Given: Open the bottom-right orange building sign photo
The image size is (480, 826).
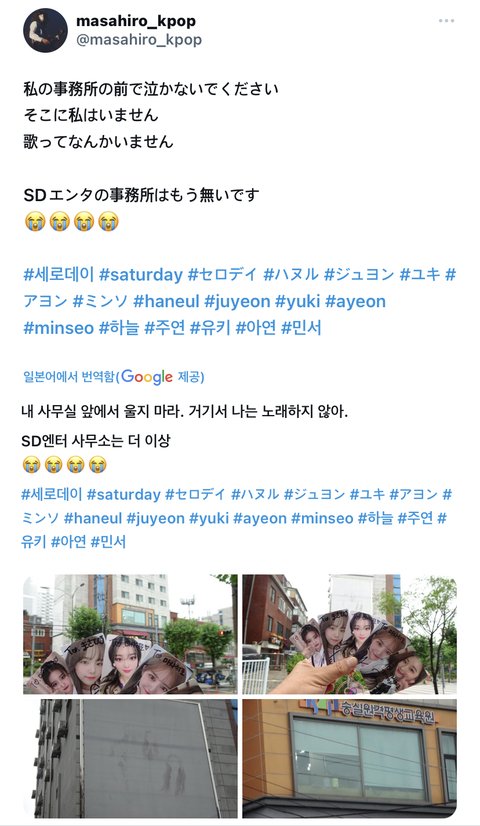Looking at the screenshot, I should pos(349,758).
